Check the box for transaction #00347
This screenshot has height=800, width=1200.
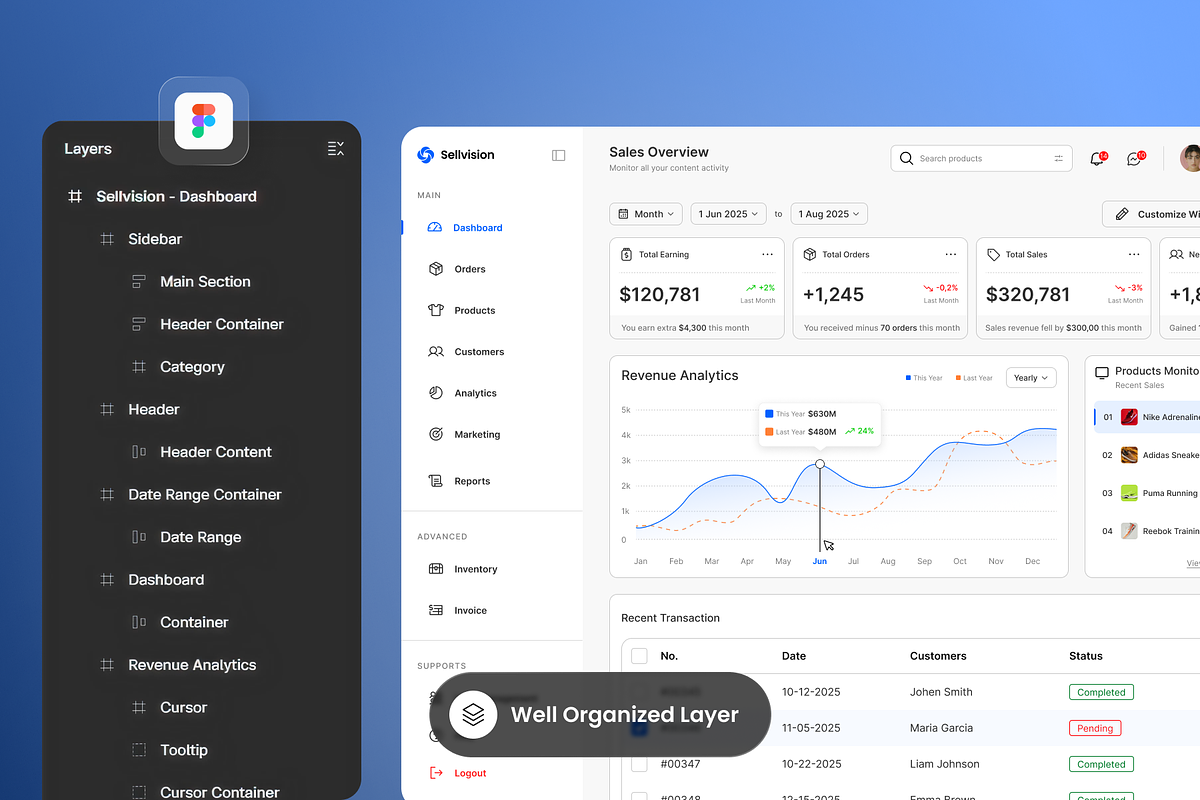[x=639, y=764]
